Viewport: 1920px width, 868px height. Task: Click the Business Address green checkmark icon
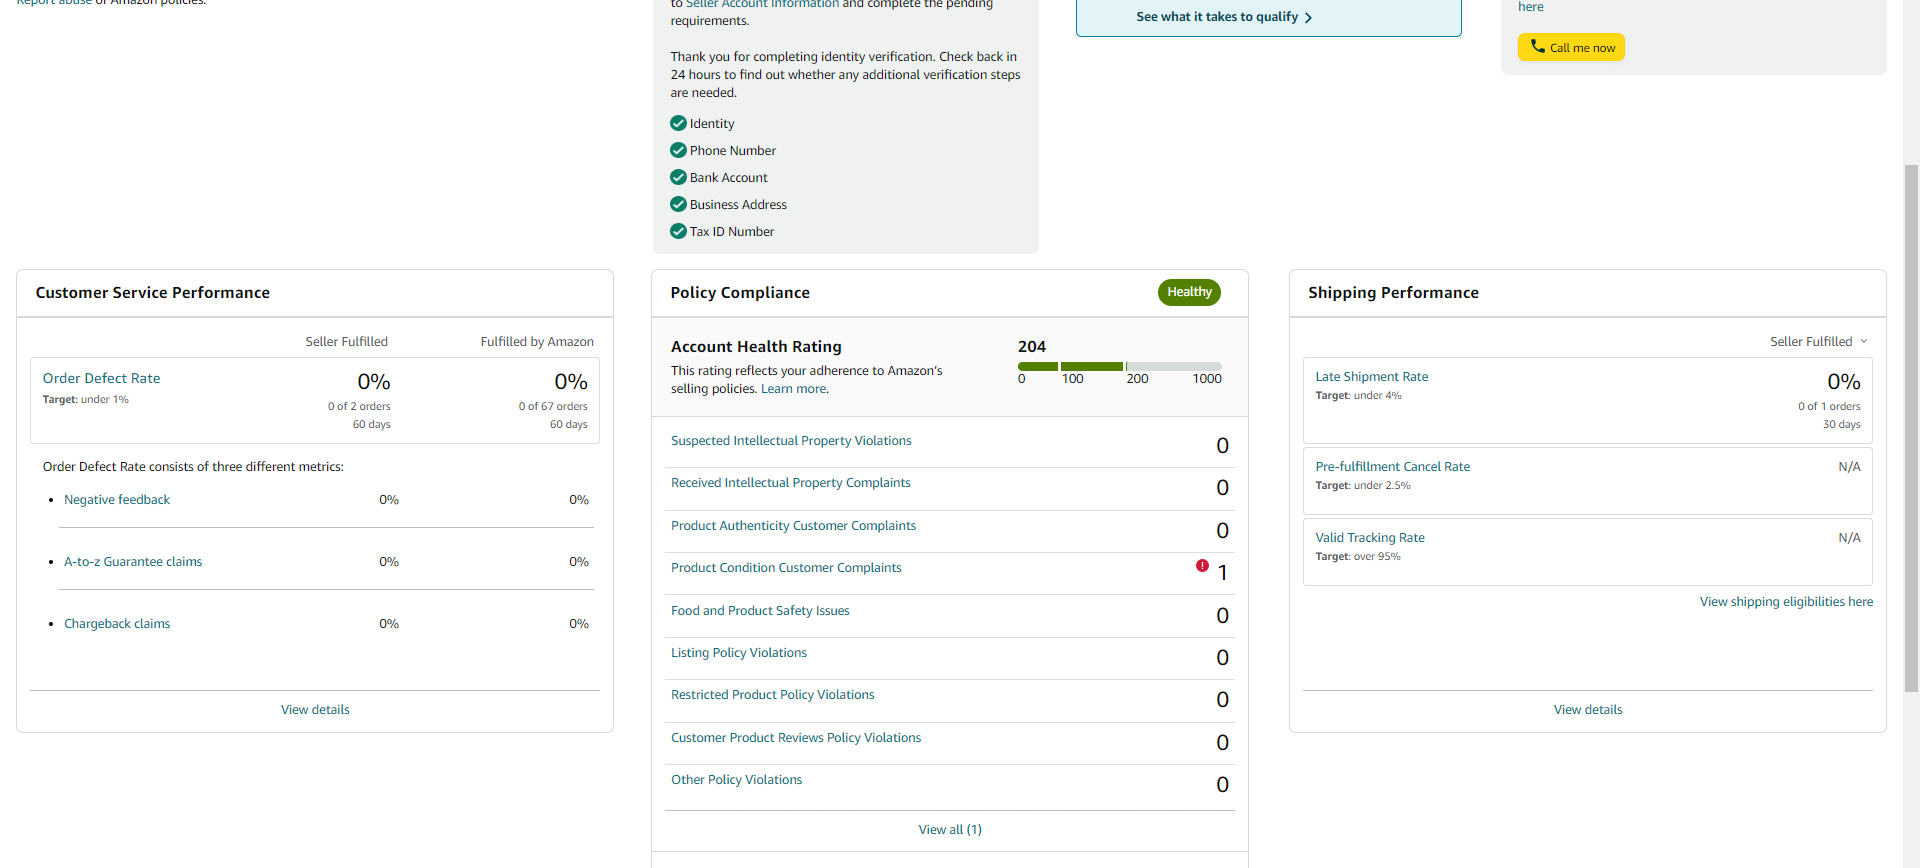[x=678, y=204]
